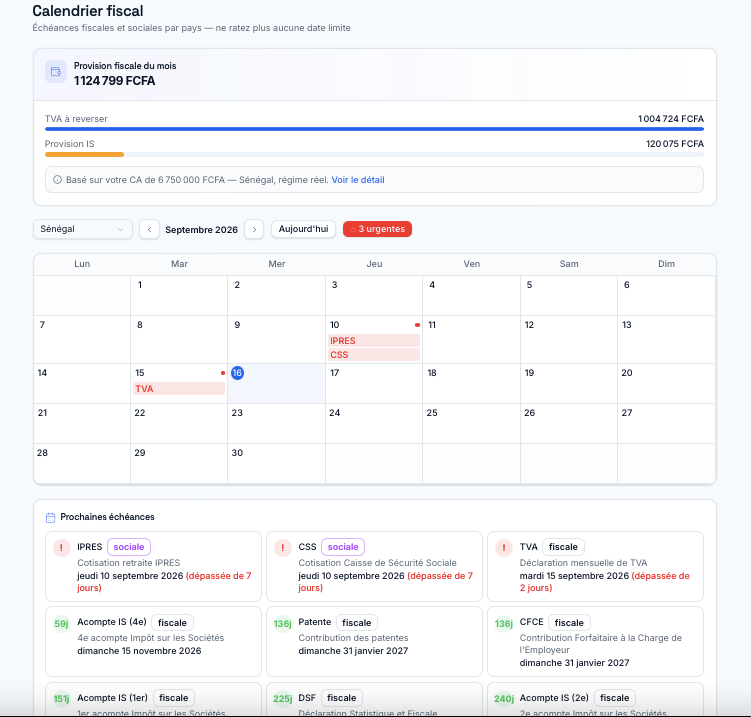Click the alert icon on the CSS card
This screenshot has width=751, height=717.
[x=283, y=547]
